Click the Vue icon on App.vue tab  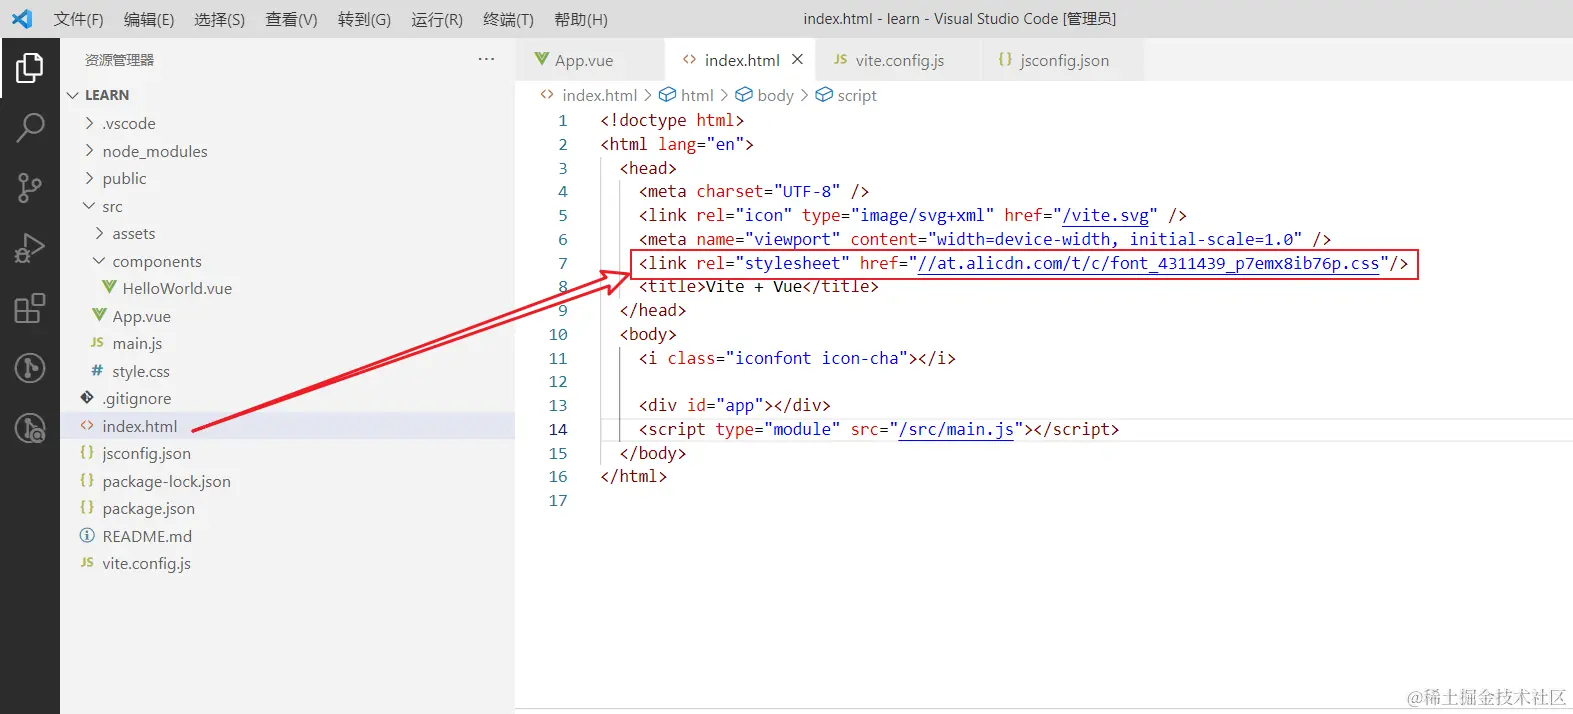click(542, 59)
